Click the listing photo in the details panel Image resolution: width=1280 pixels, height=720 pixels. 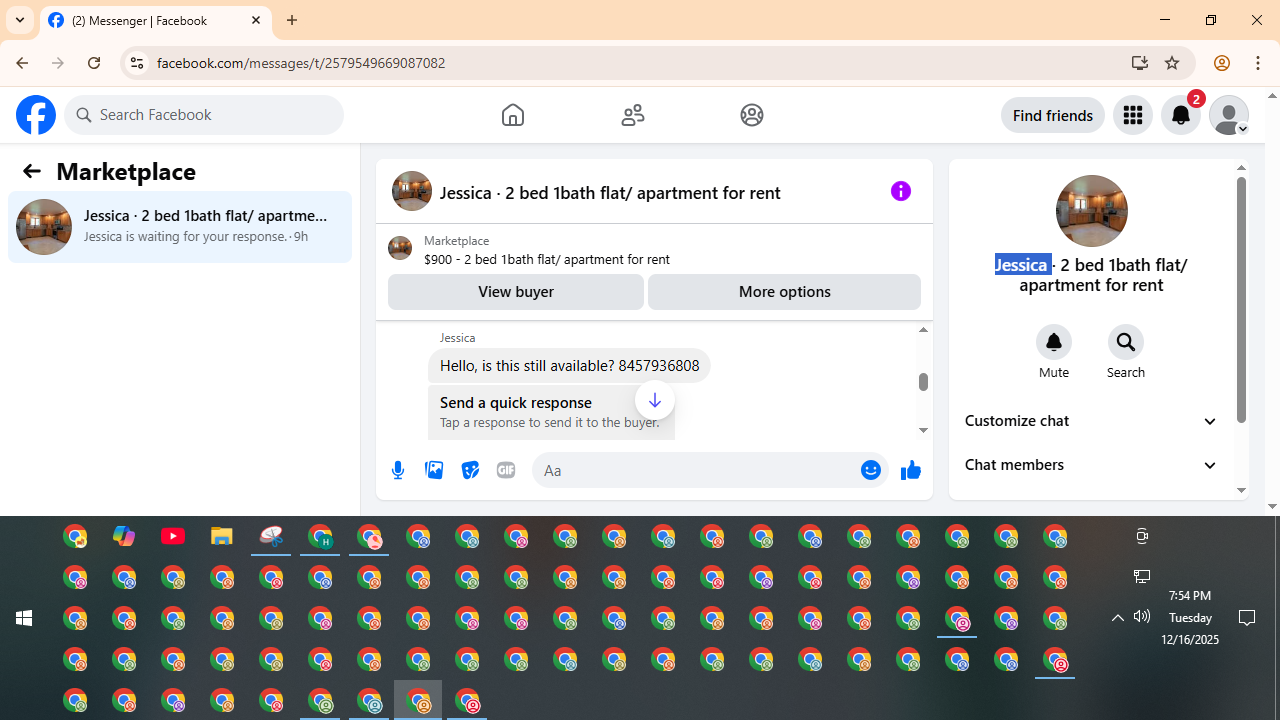[x=1092, y=211]
